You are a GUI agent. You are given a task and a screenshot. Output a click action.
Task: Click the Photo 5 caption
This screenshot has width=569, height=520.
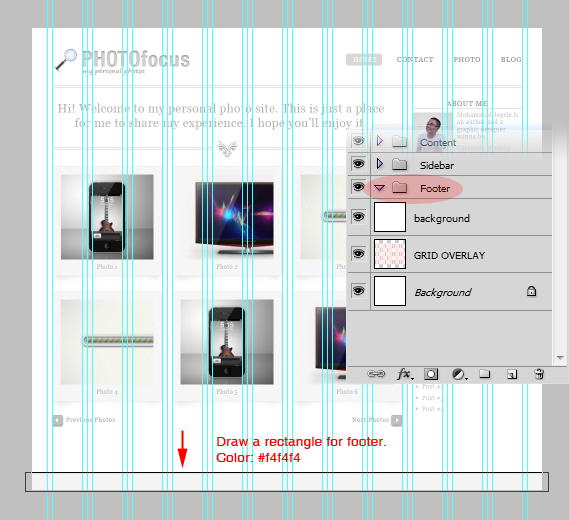point(227,392)
